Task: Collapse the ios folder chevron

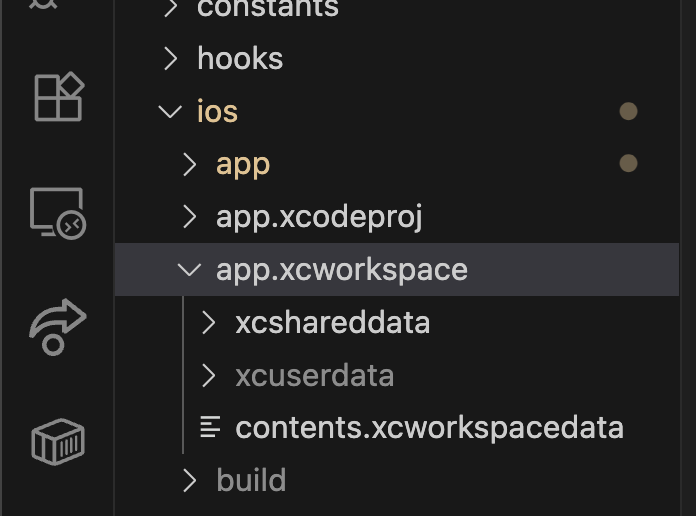Action: 170,111
